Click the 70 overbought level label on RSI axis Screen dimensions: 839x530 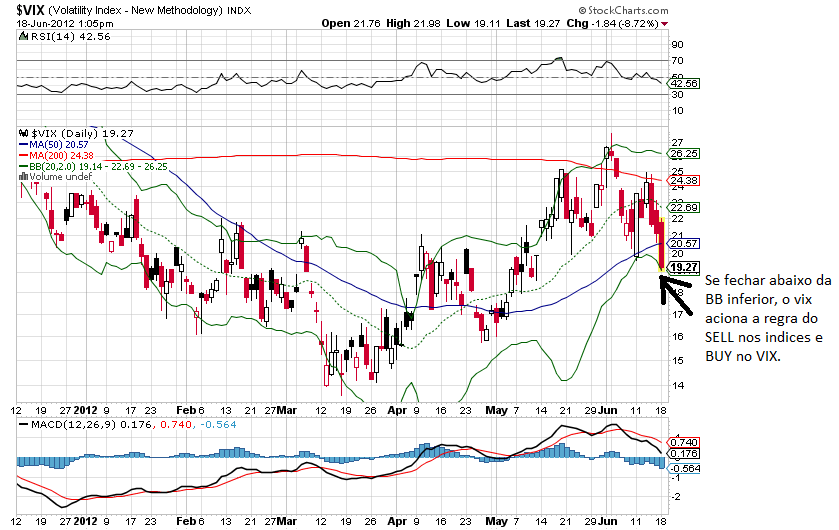click(x=677, y=60)
